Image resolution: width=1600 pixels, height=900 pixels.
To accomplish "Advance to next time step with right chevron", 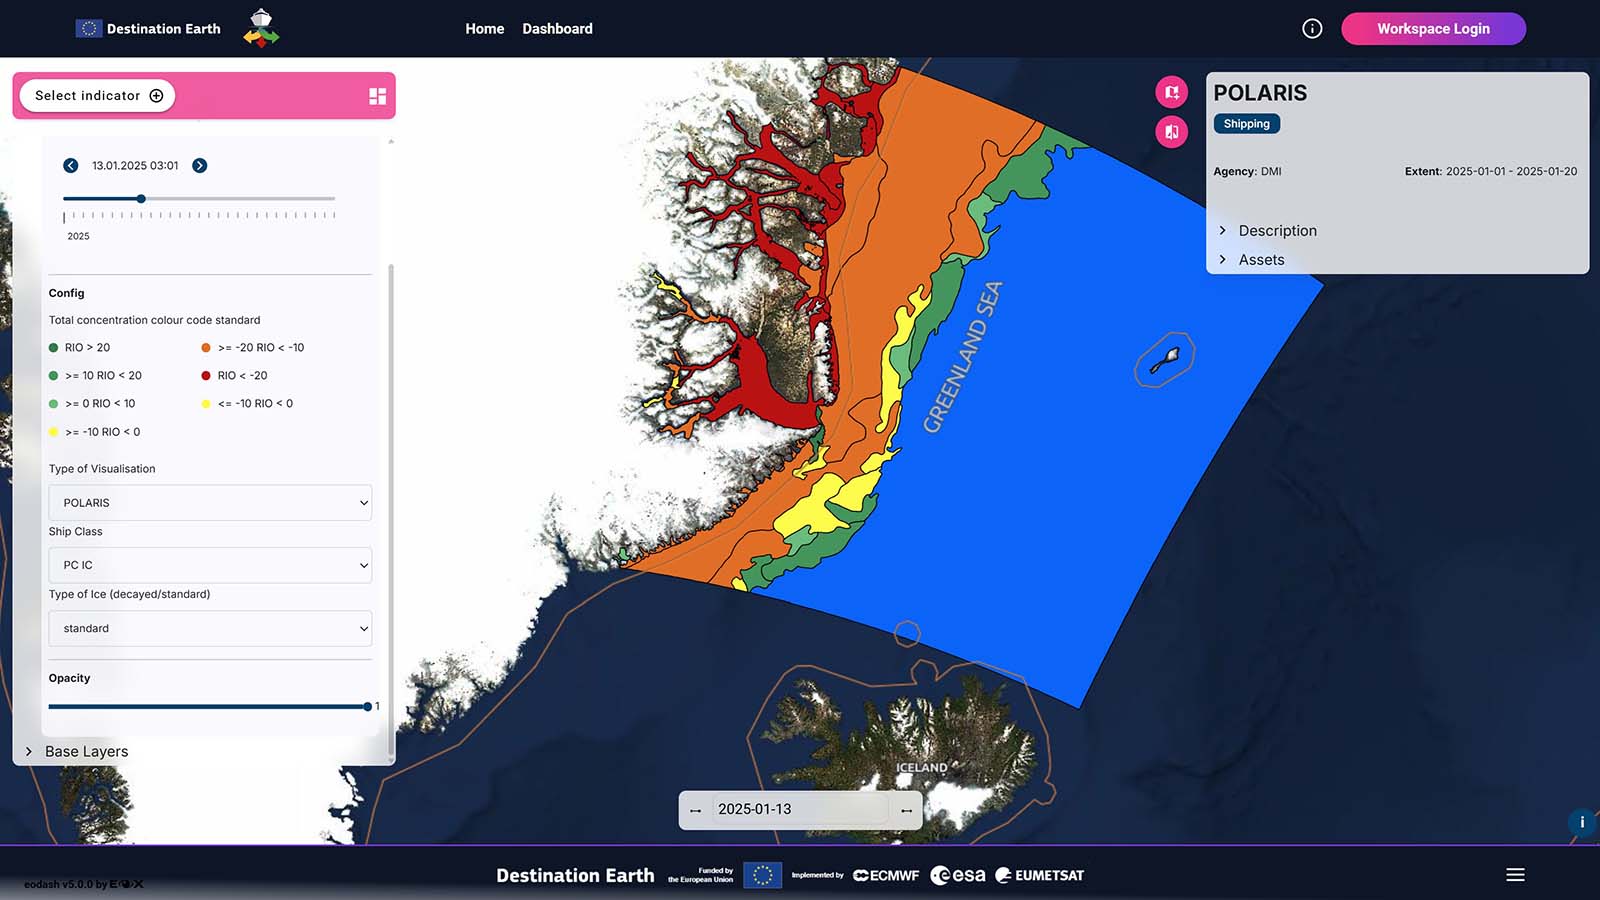I will [x=200, y=166].
